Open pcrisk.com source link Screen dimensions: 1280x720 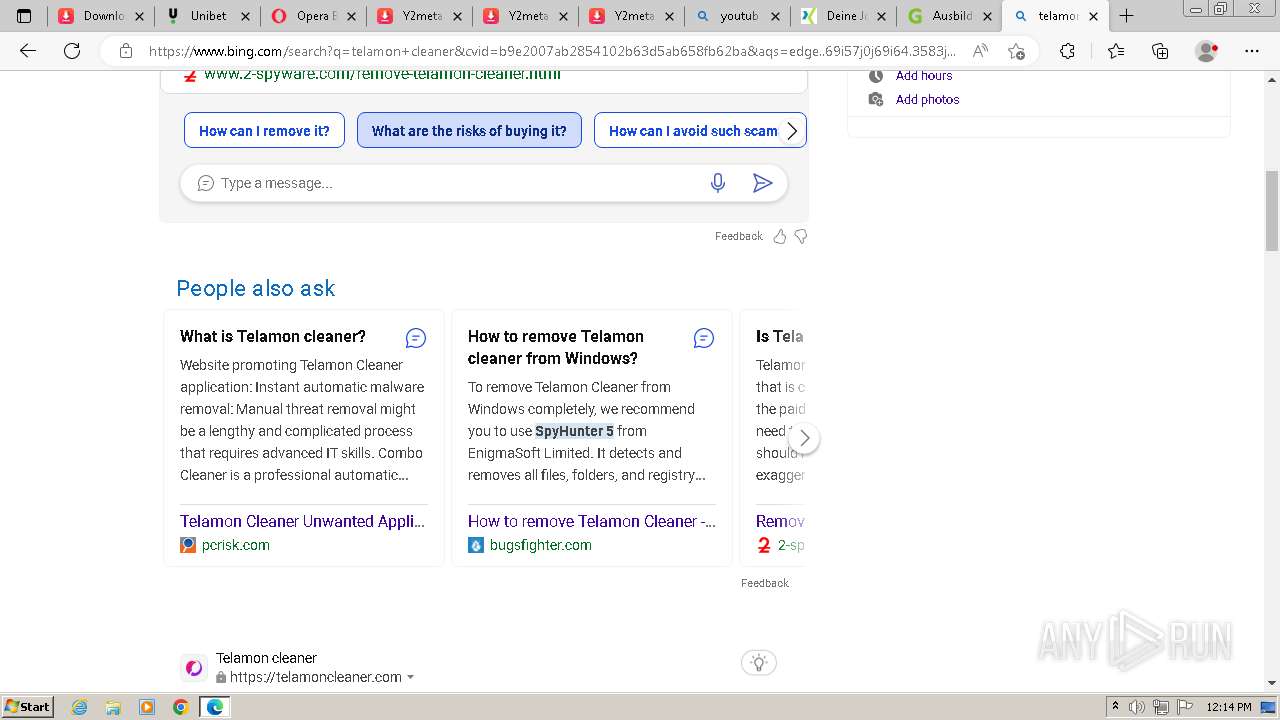point(236,545)
